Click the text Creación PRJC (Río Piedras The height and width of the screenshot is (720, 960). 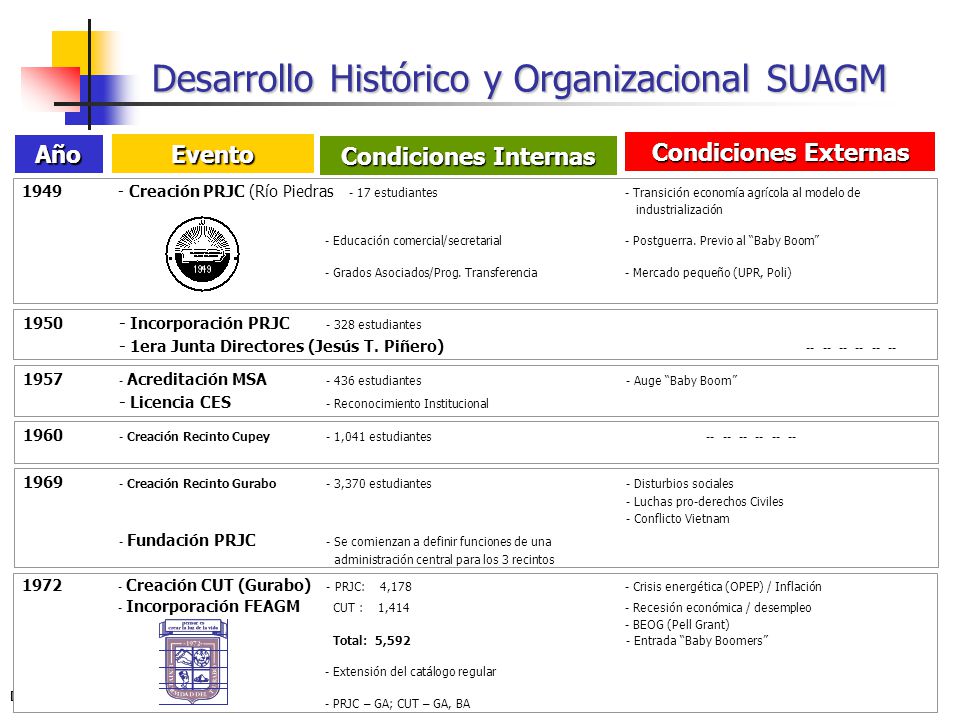pyautogui.click(x=227, y=192)
